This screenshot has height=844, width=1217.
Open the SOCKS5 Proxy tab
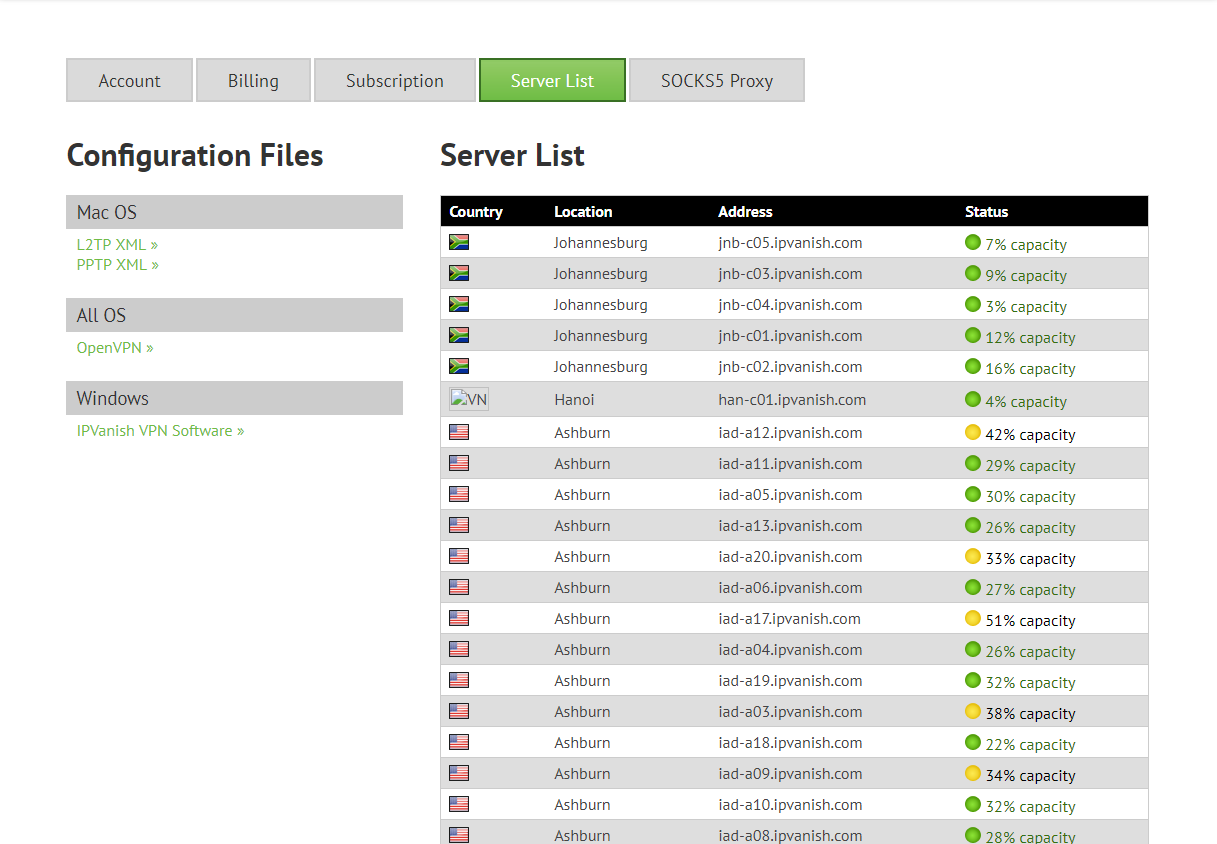(716, 80)
